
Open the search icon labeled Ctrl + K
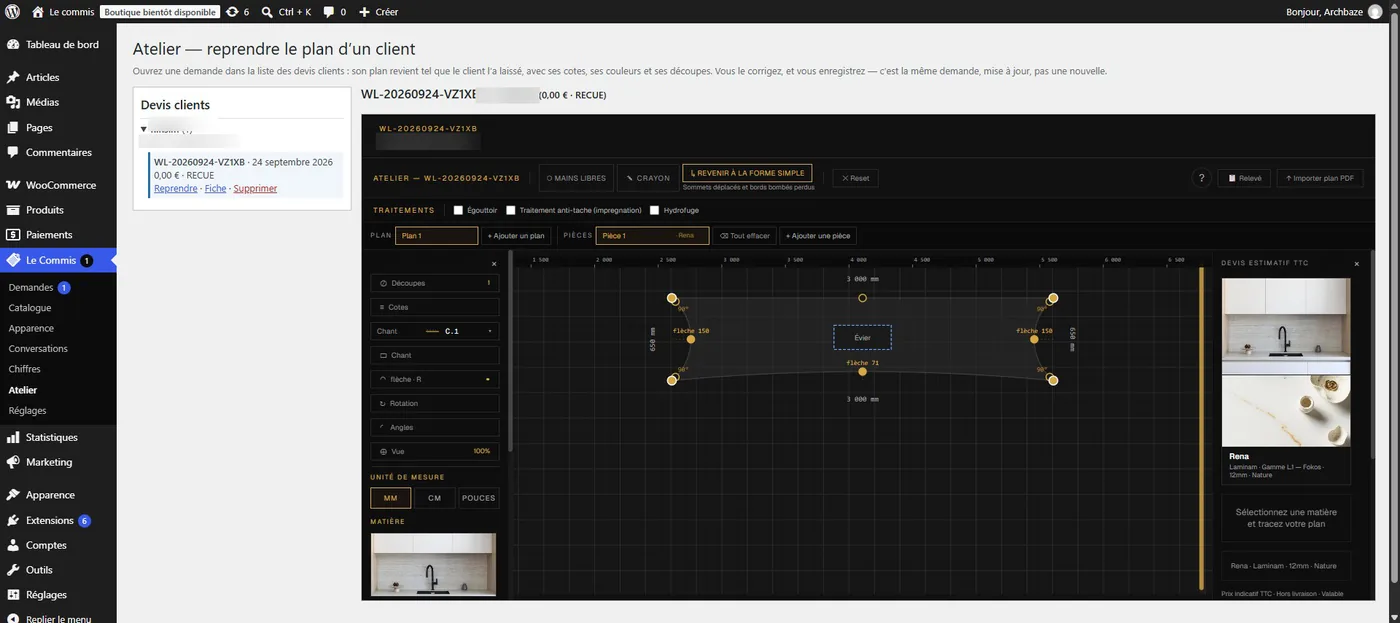267,12
